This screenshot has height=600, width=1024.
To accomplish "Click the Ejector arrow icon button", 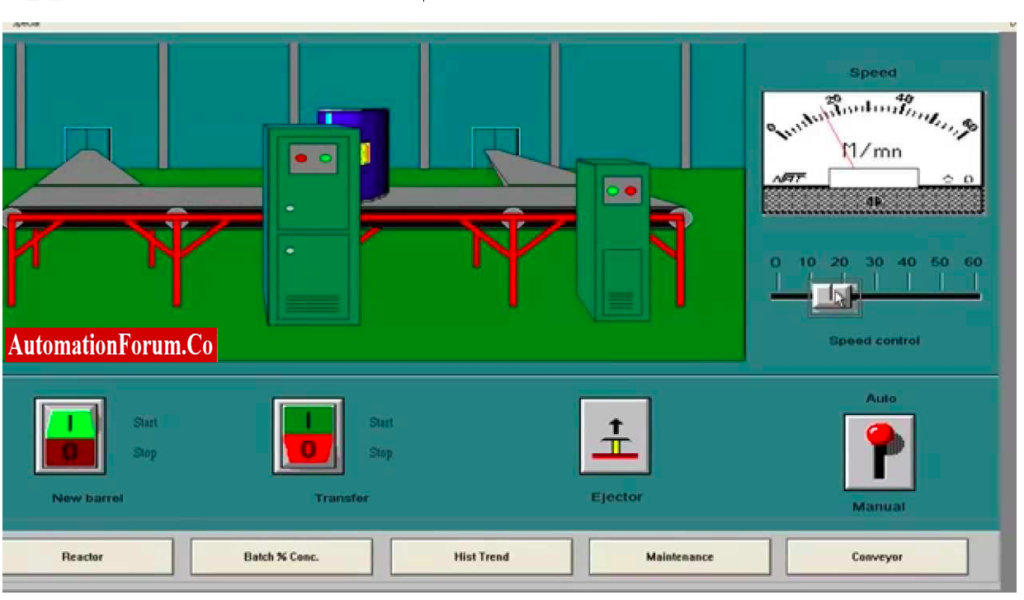I will point(615,436).
